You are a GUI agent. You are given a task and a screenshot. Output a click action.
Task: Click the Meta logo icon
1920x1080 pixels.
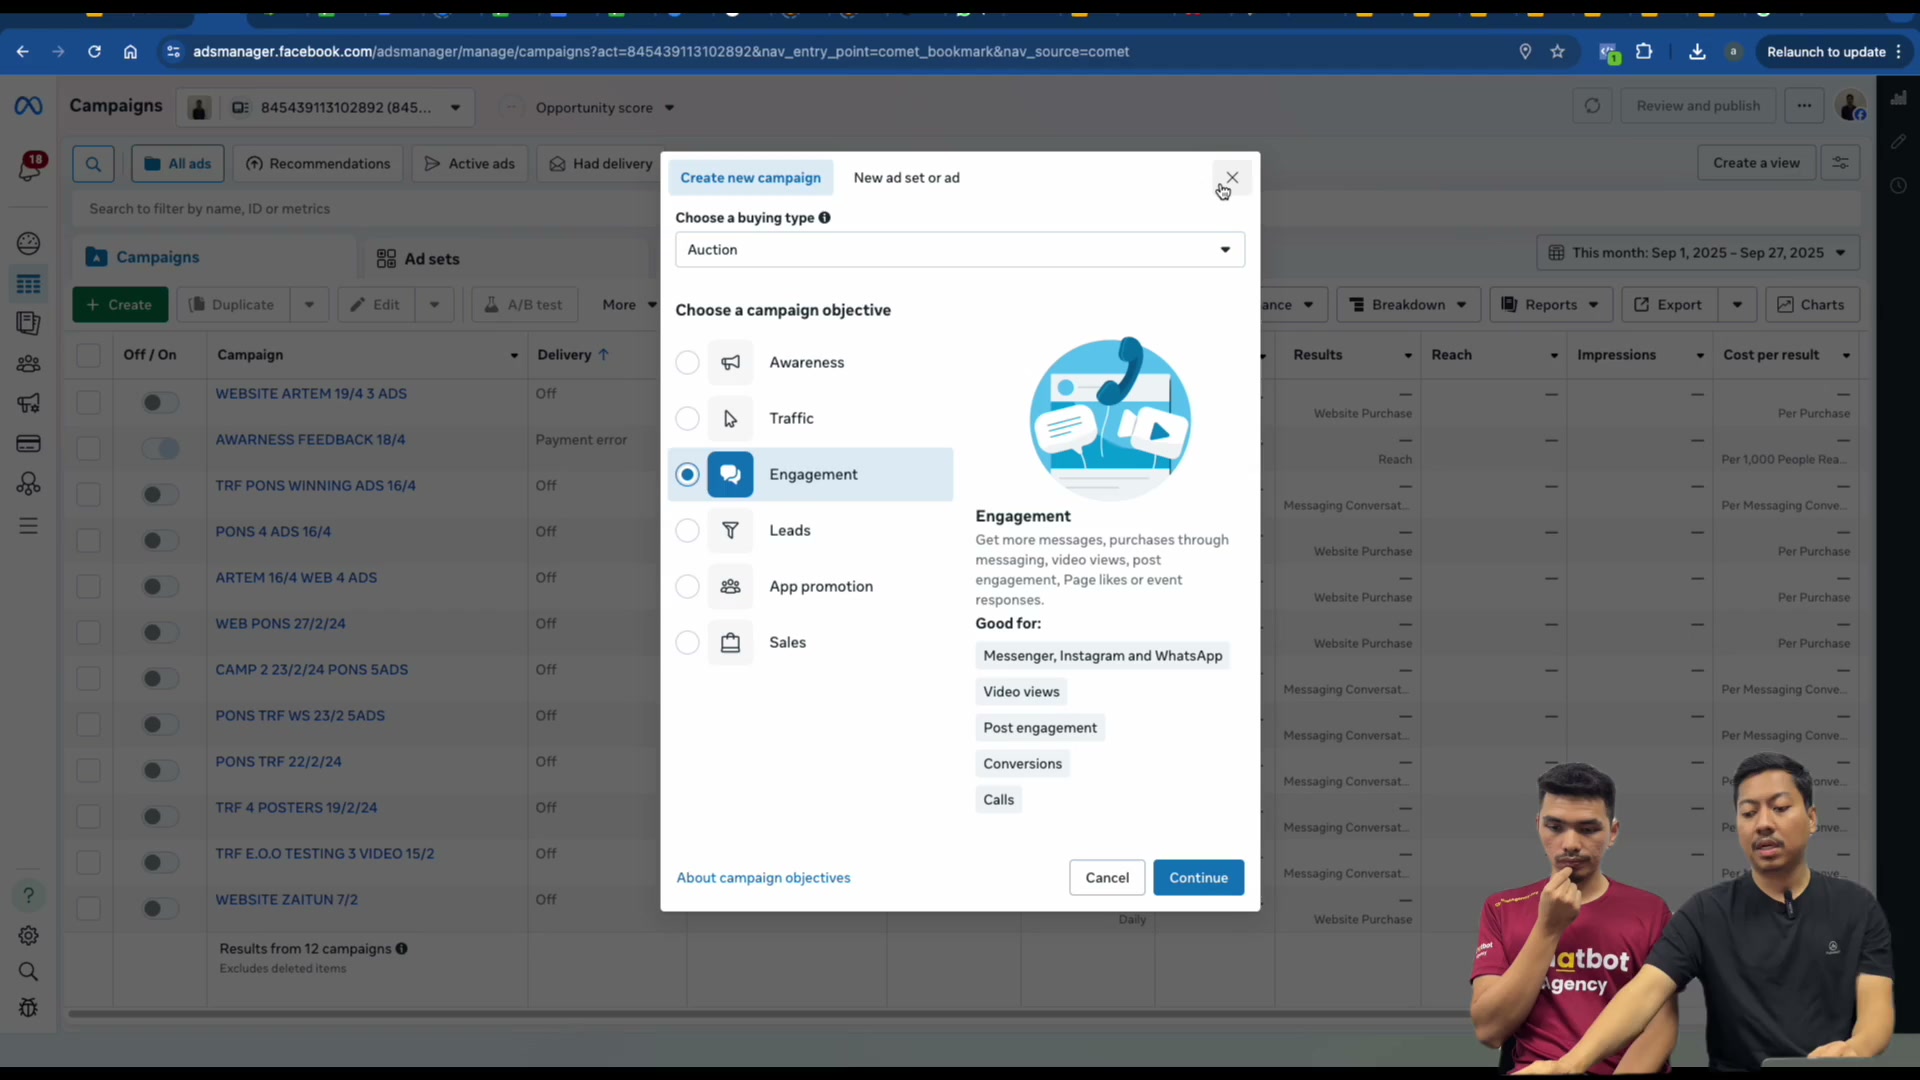pos(28,106)
